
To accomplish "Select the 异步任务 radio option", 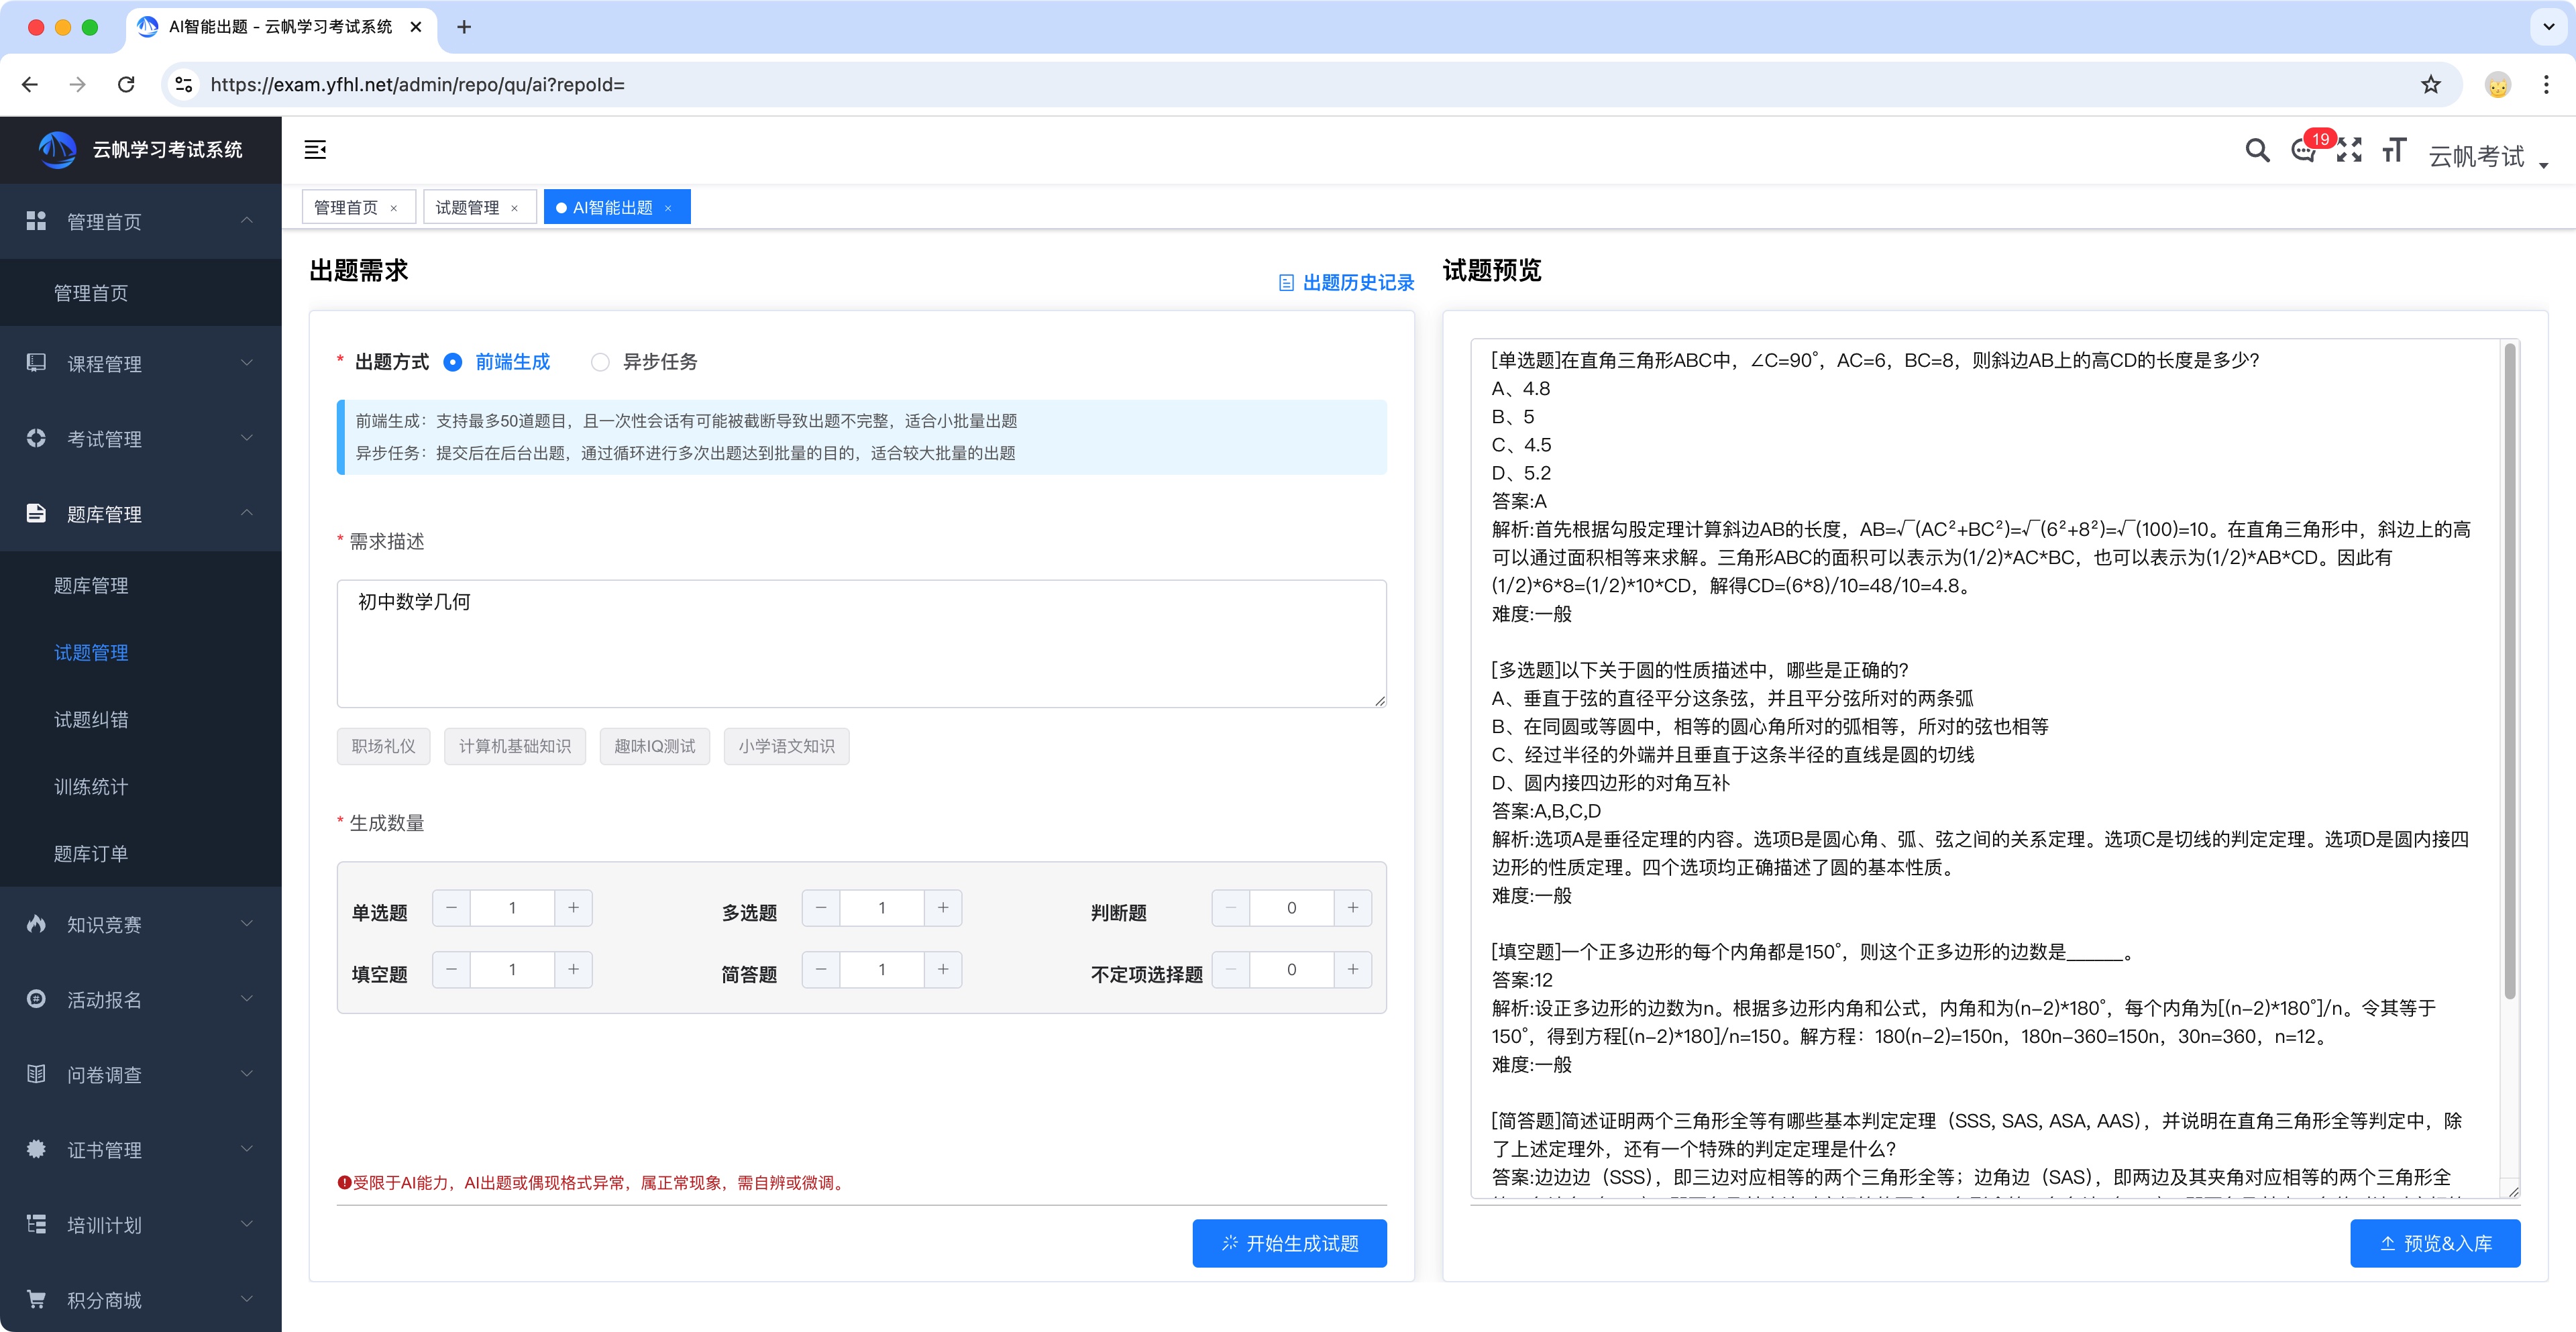I will (x=600, y=362).
